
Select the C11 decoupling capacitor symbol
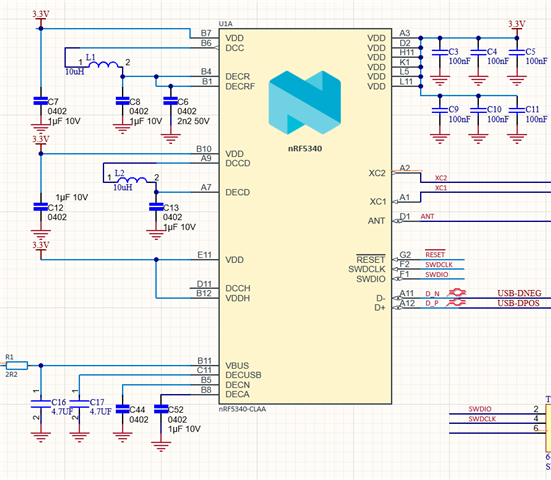pos(517,110)
